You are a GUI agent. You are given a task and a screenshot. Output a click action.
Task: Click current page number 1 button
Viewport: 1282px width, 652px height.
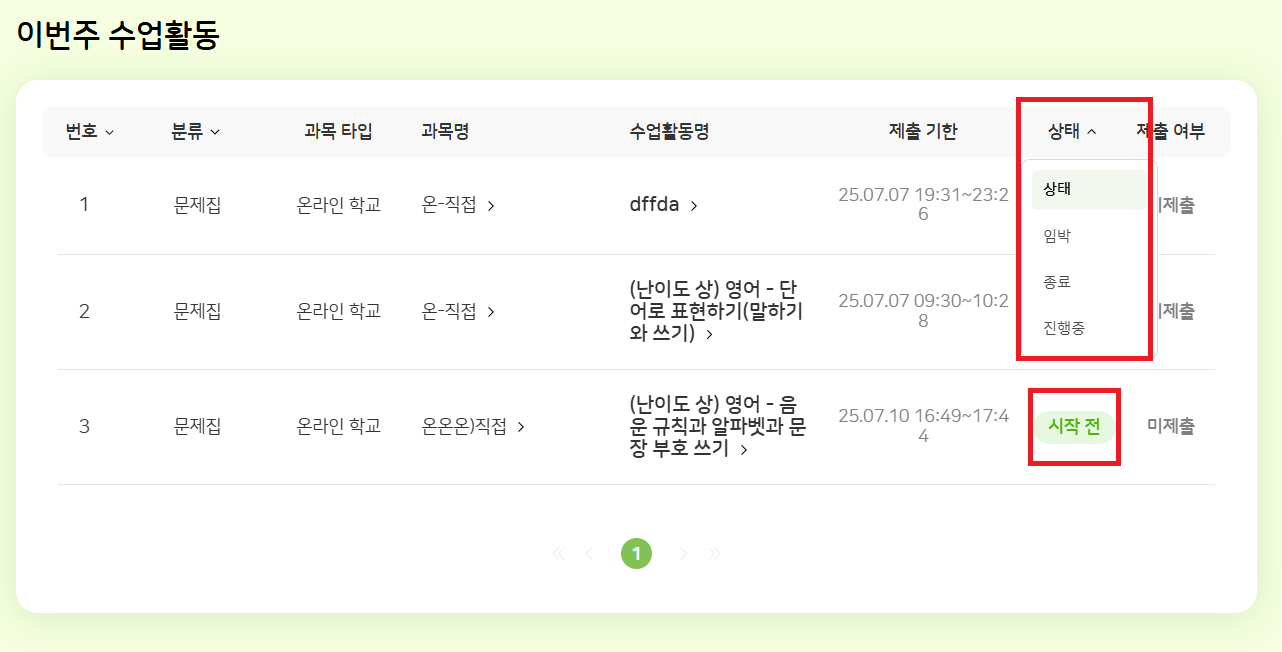(x=636, y=553)
